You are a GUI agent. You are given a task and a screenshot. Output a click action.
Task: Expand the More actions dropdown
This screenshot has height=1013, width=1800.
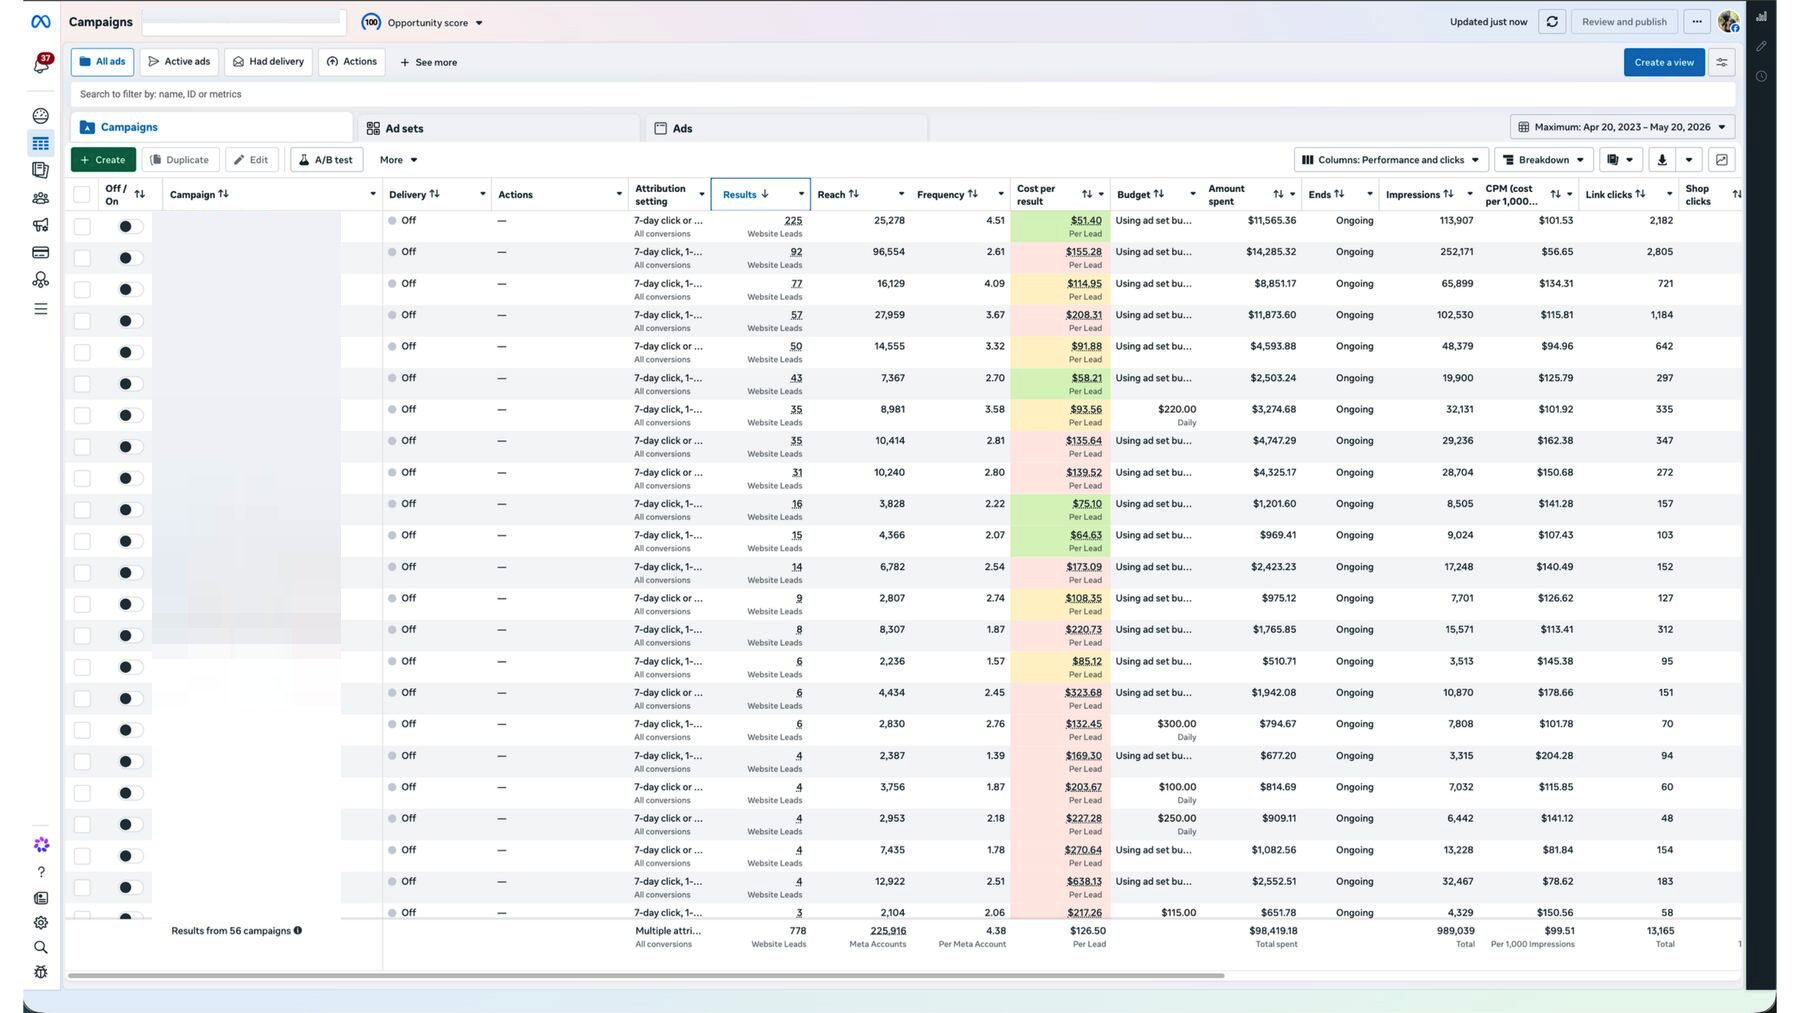pos(398,160)
